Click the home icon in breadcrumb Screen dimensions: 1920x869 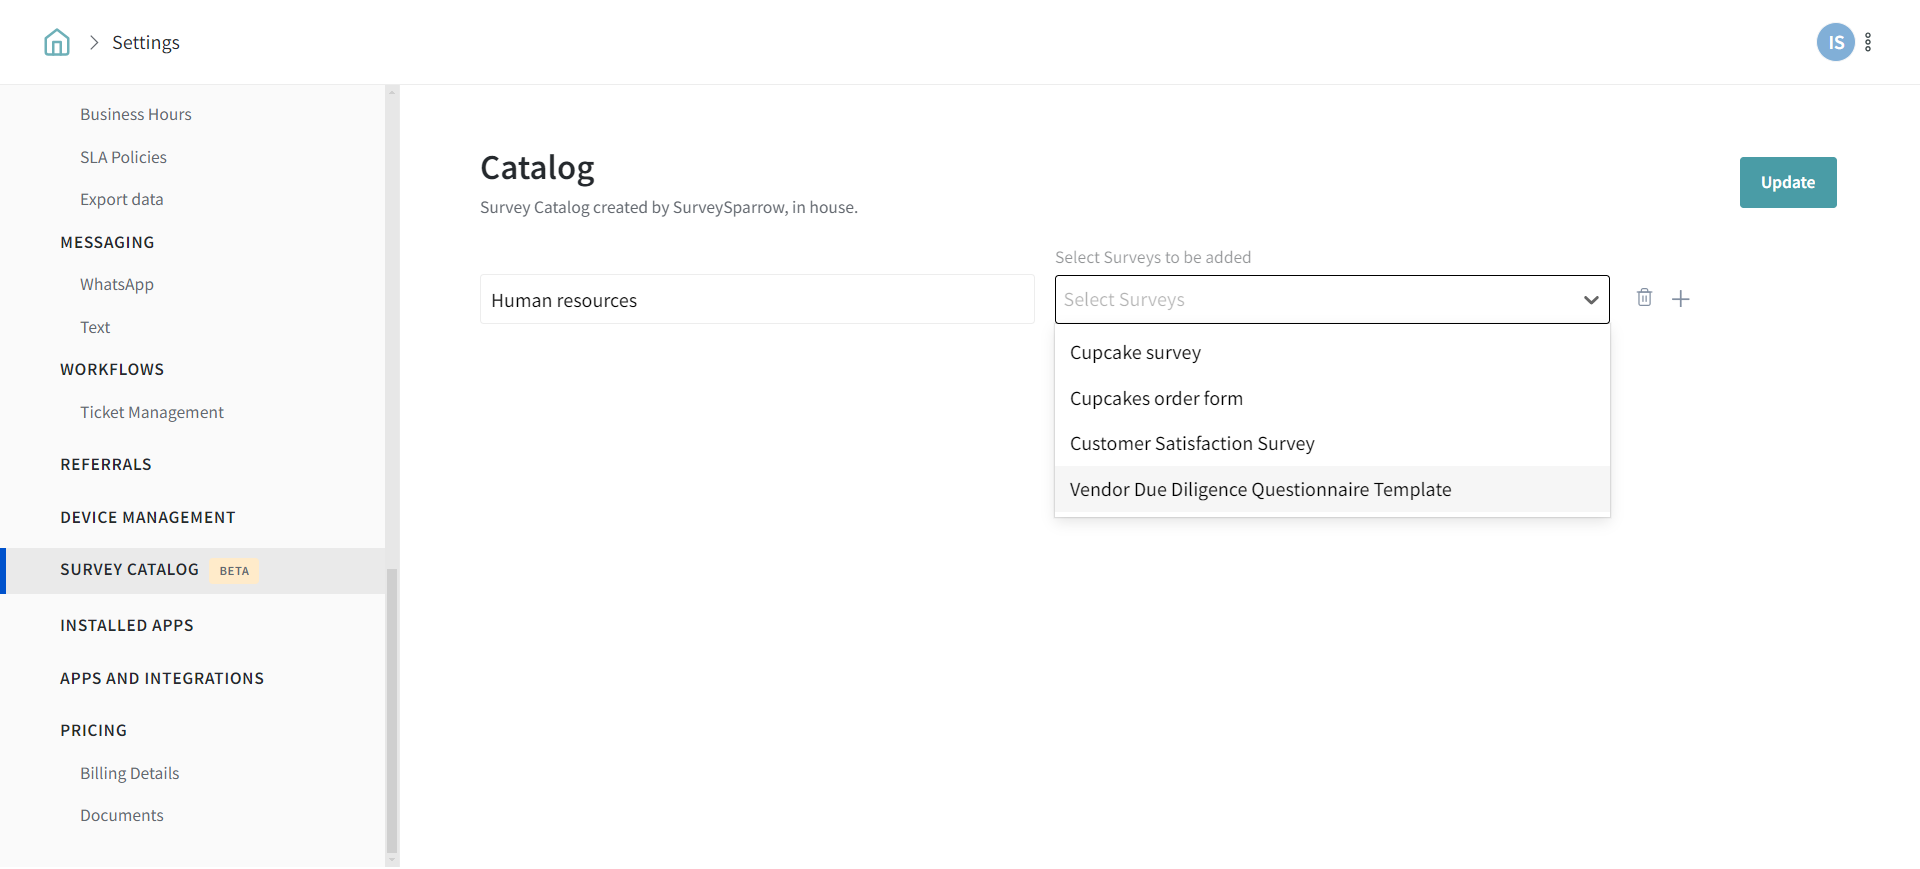(x=57, y=42)
